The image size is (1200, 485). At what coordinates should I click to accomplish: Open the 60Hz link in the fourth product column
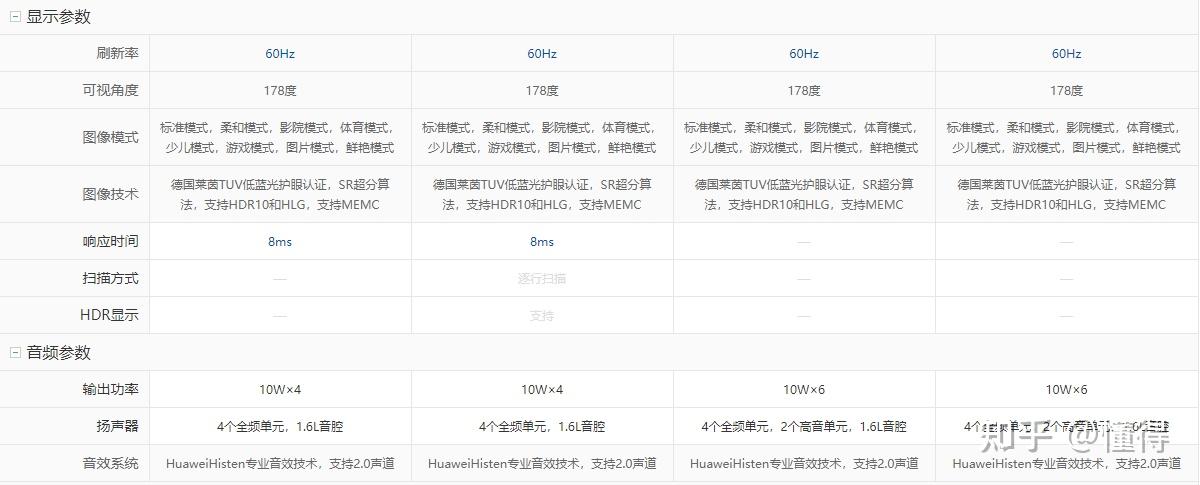(1066, 54)
